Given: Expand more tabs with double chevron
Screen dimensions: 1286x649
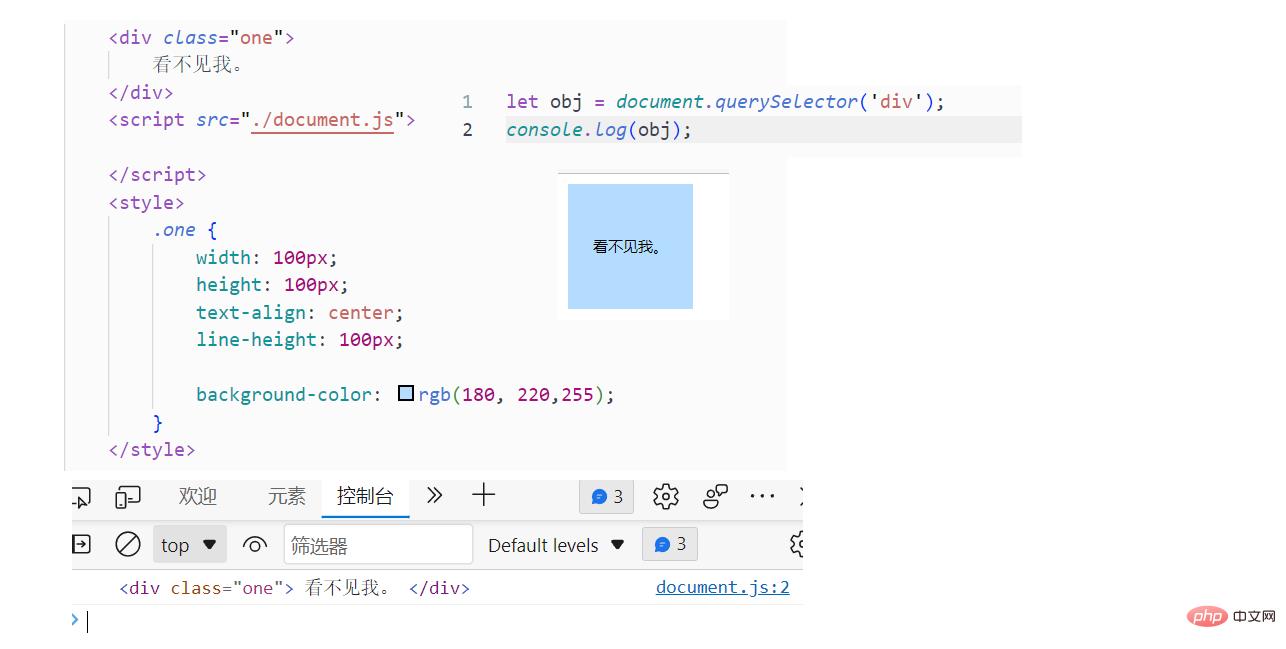Looking at the screenshot, I should [434, 496].
